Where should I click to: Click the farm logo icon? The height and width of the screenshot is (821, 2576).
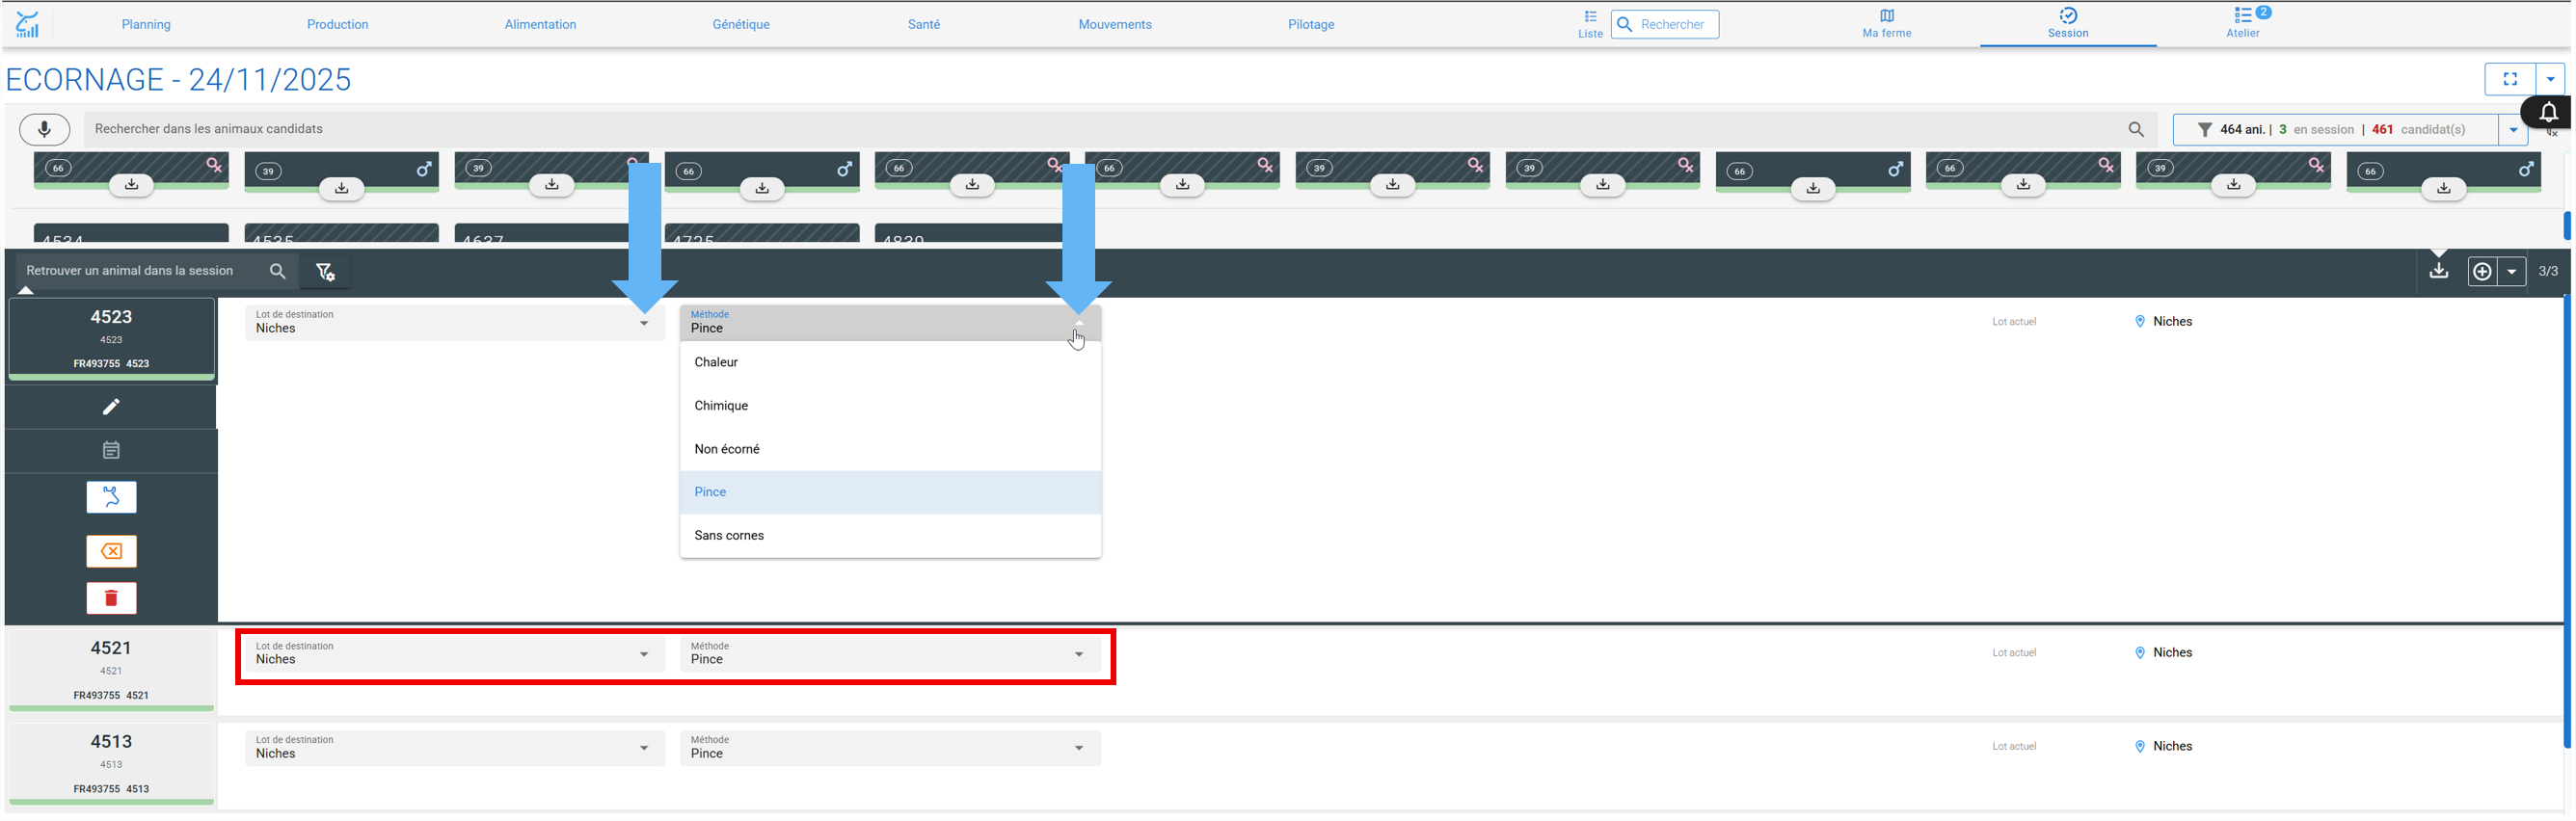pos(27,24)
